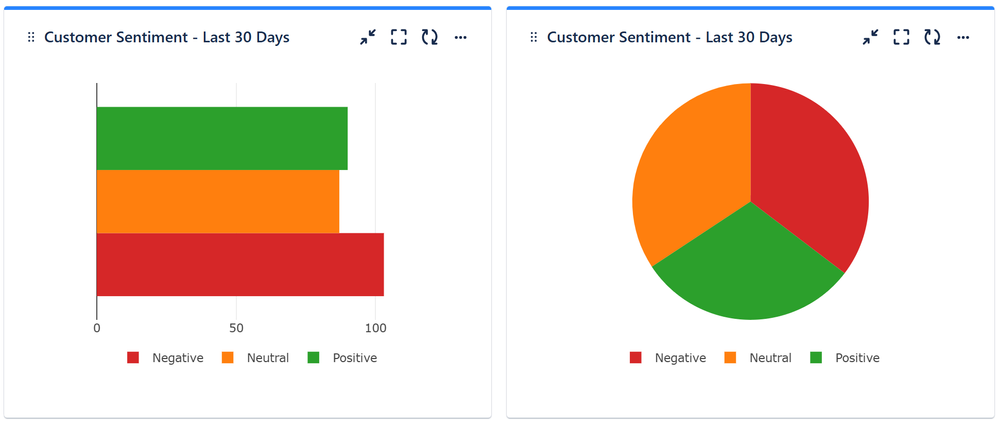Click the 100 axis label on bar chart
This screenshot has height=424, width=998.
376,329
